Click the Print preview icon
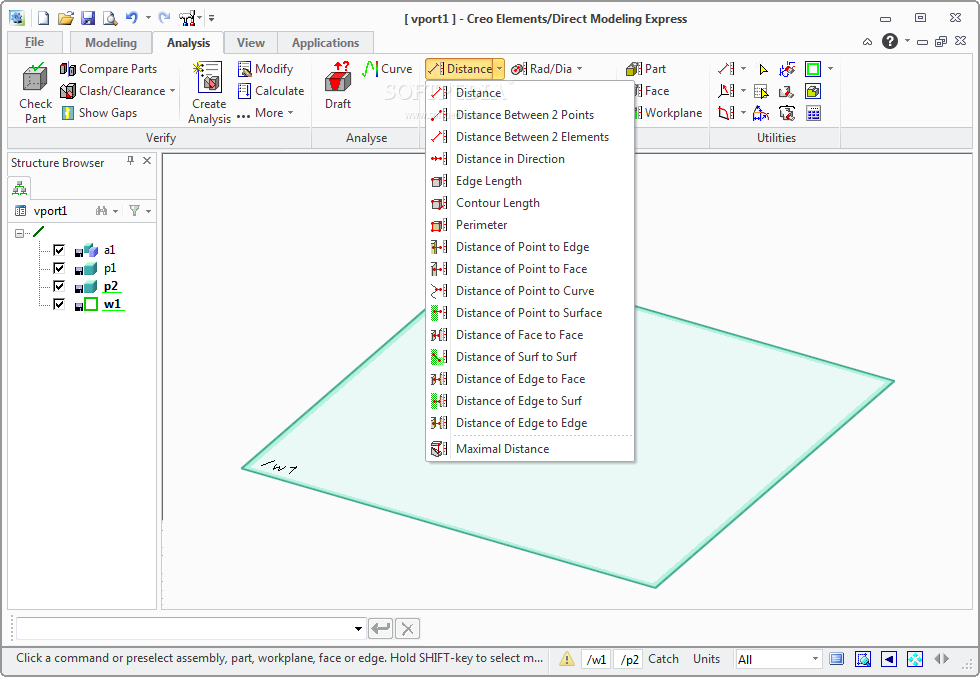The height and width of the screenshot is (677, 980). click(x=110, y=18)
